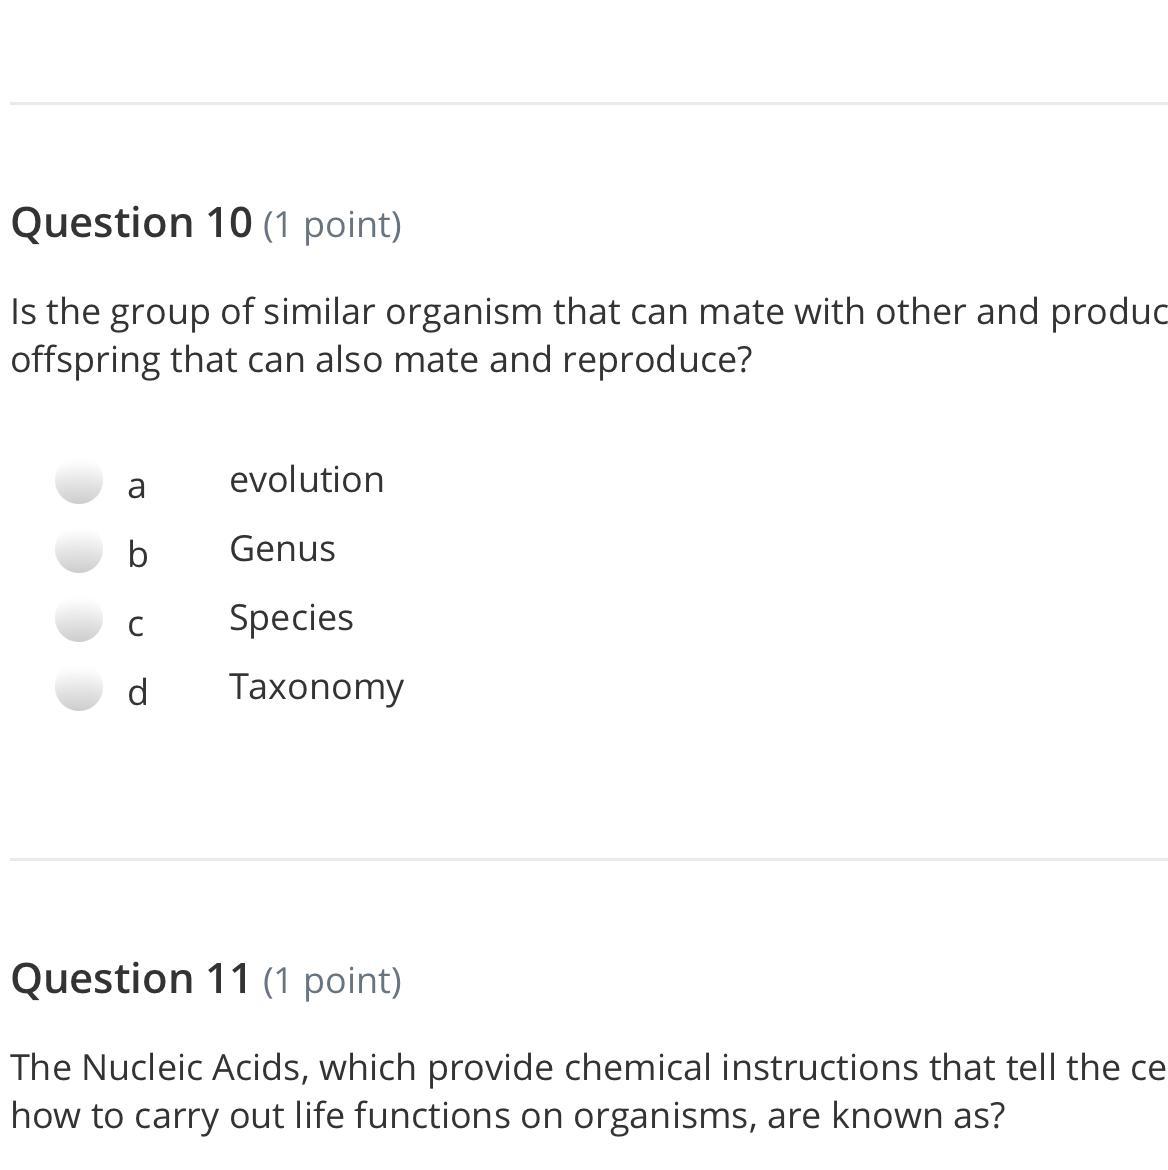The image size is (1168, 1170).
Task: Click '(1 point)' beside Question 10
Action: click(332, 224)
